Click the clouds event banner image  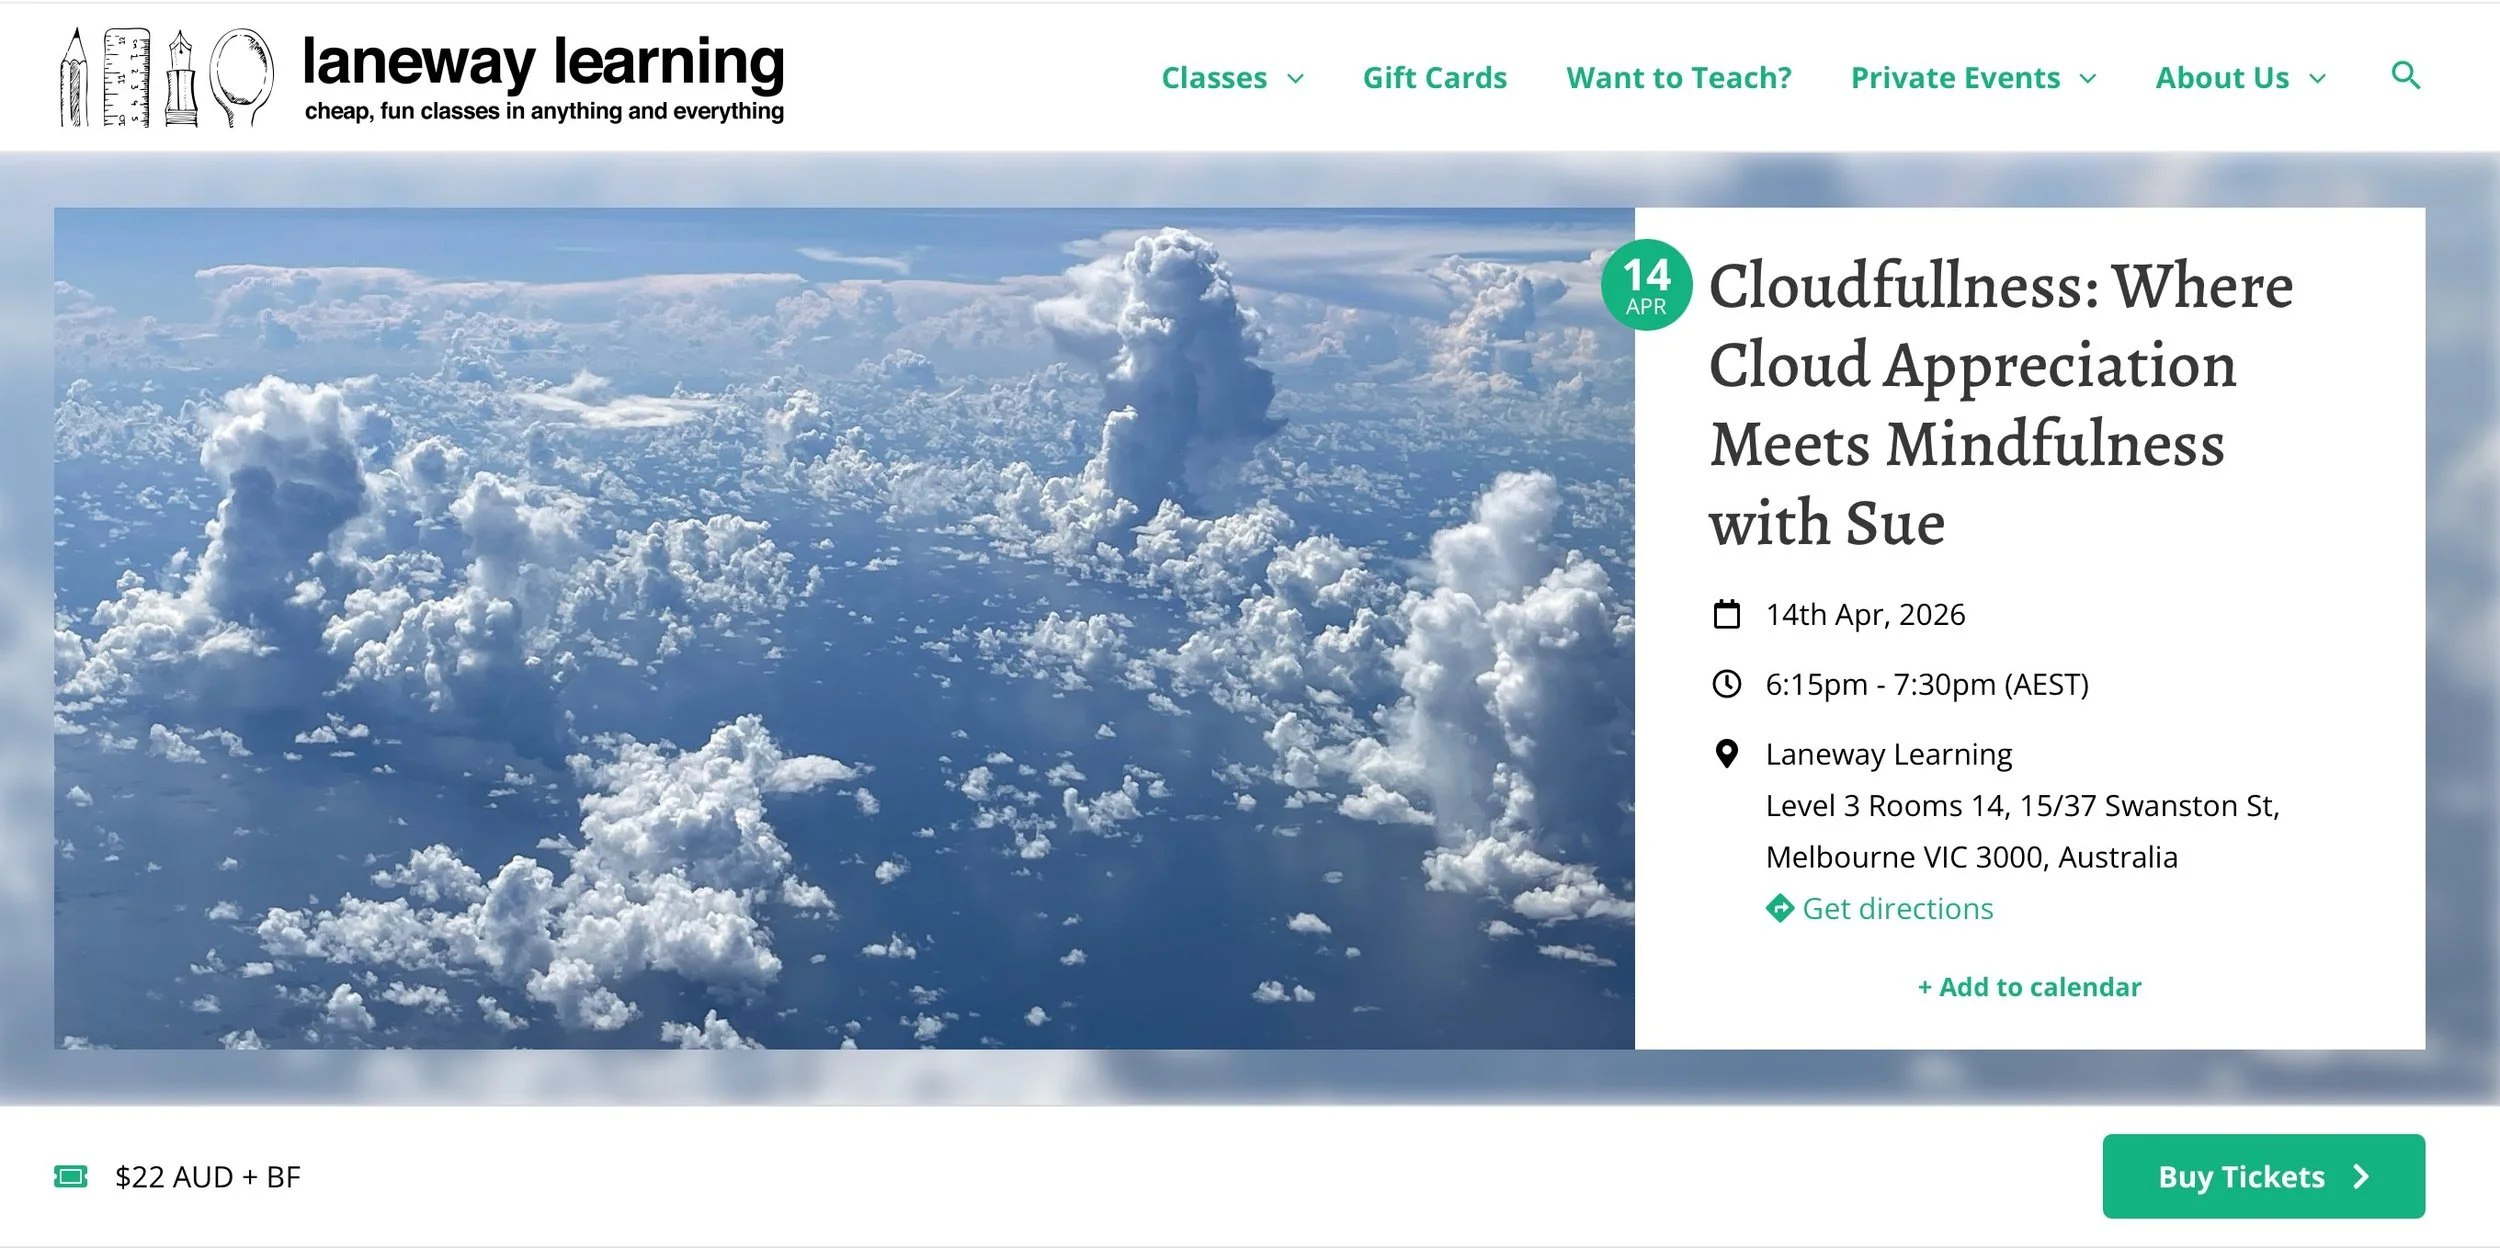844,628
